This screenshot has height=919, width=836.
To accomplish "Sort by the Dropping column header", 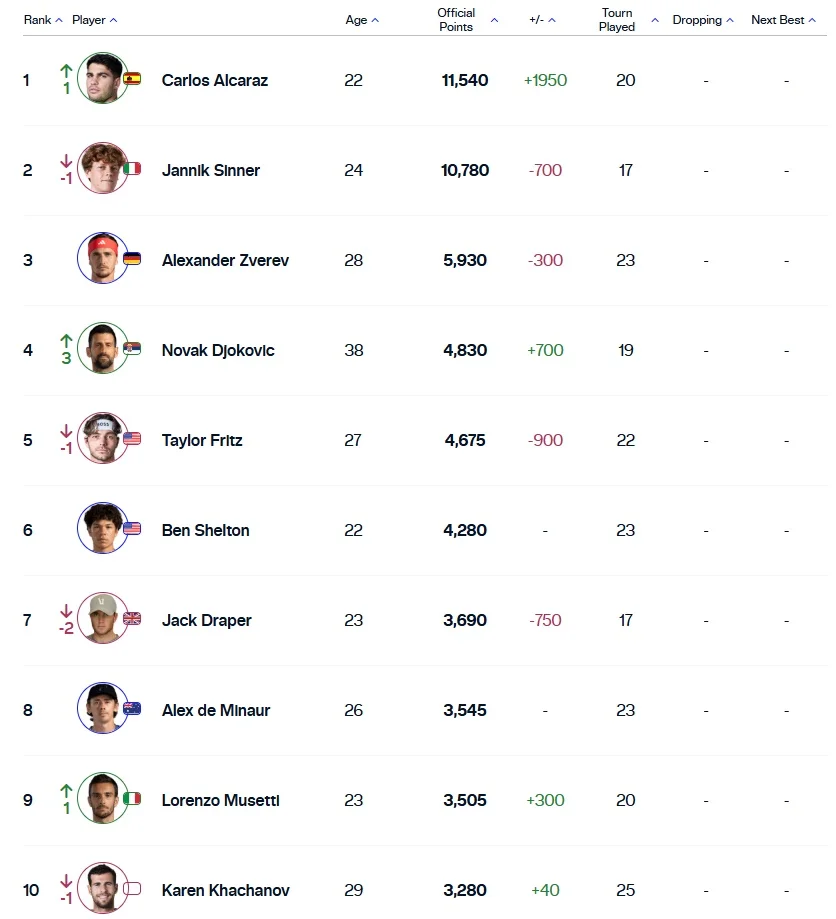I will [x=702, y=20].
